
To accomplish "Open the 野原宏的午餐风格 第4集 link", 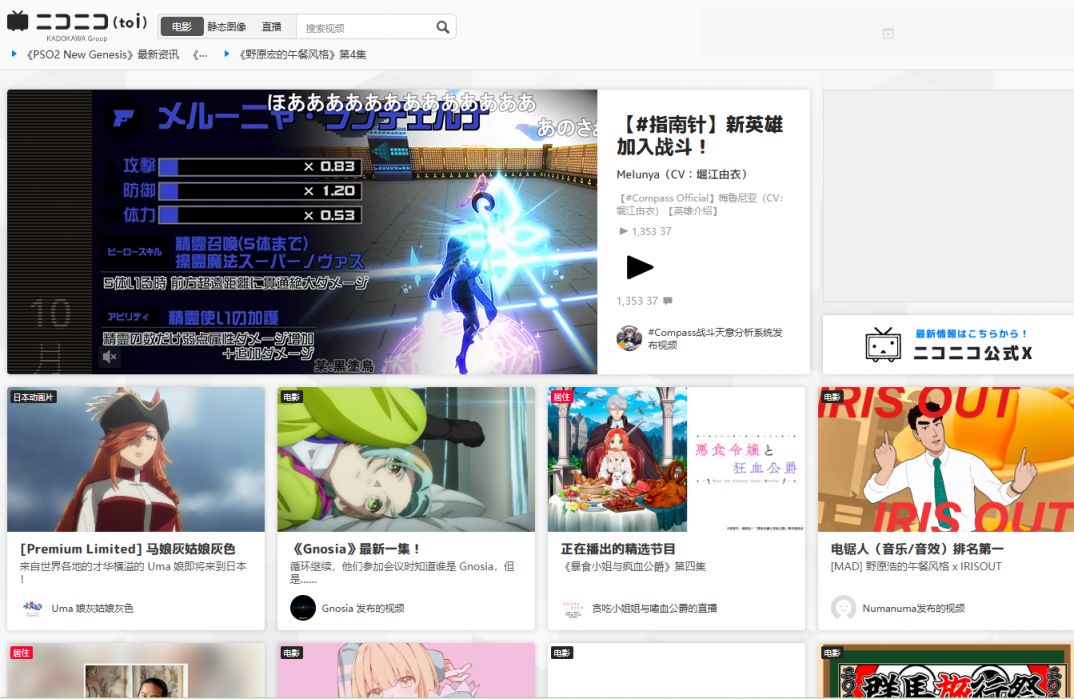I will pyautogui.click(x=301, y=55).
